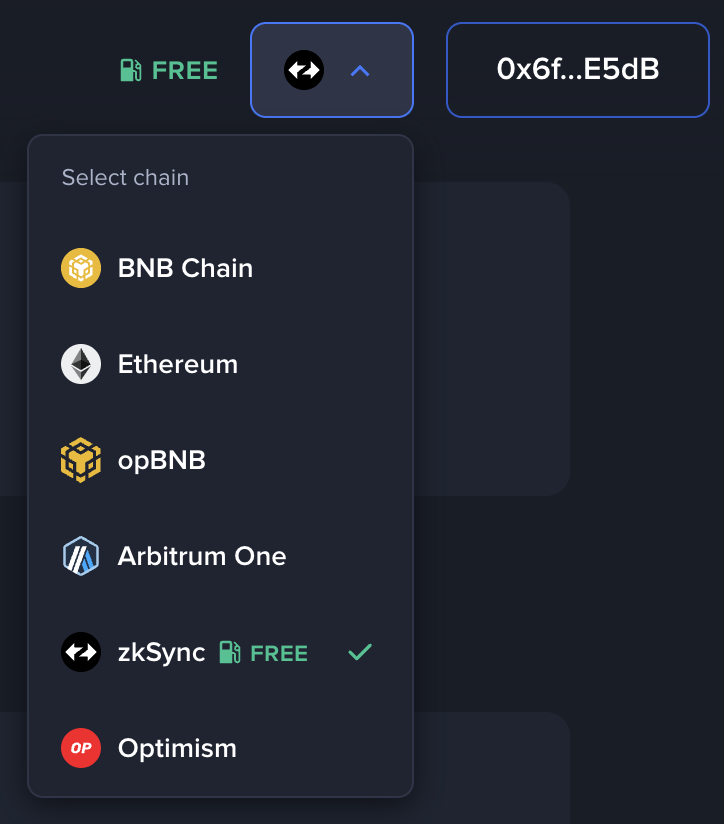Image resolution: width=724 pixels, height=824 pixels.
Task: Click the zkSync icon in the chain selector button
Action: (x=303, y=70)
